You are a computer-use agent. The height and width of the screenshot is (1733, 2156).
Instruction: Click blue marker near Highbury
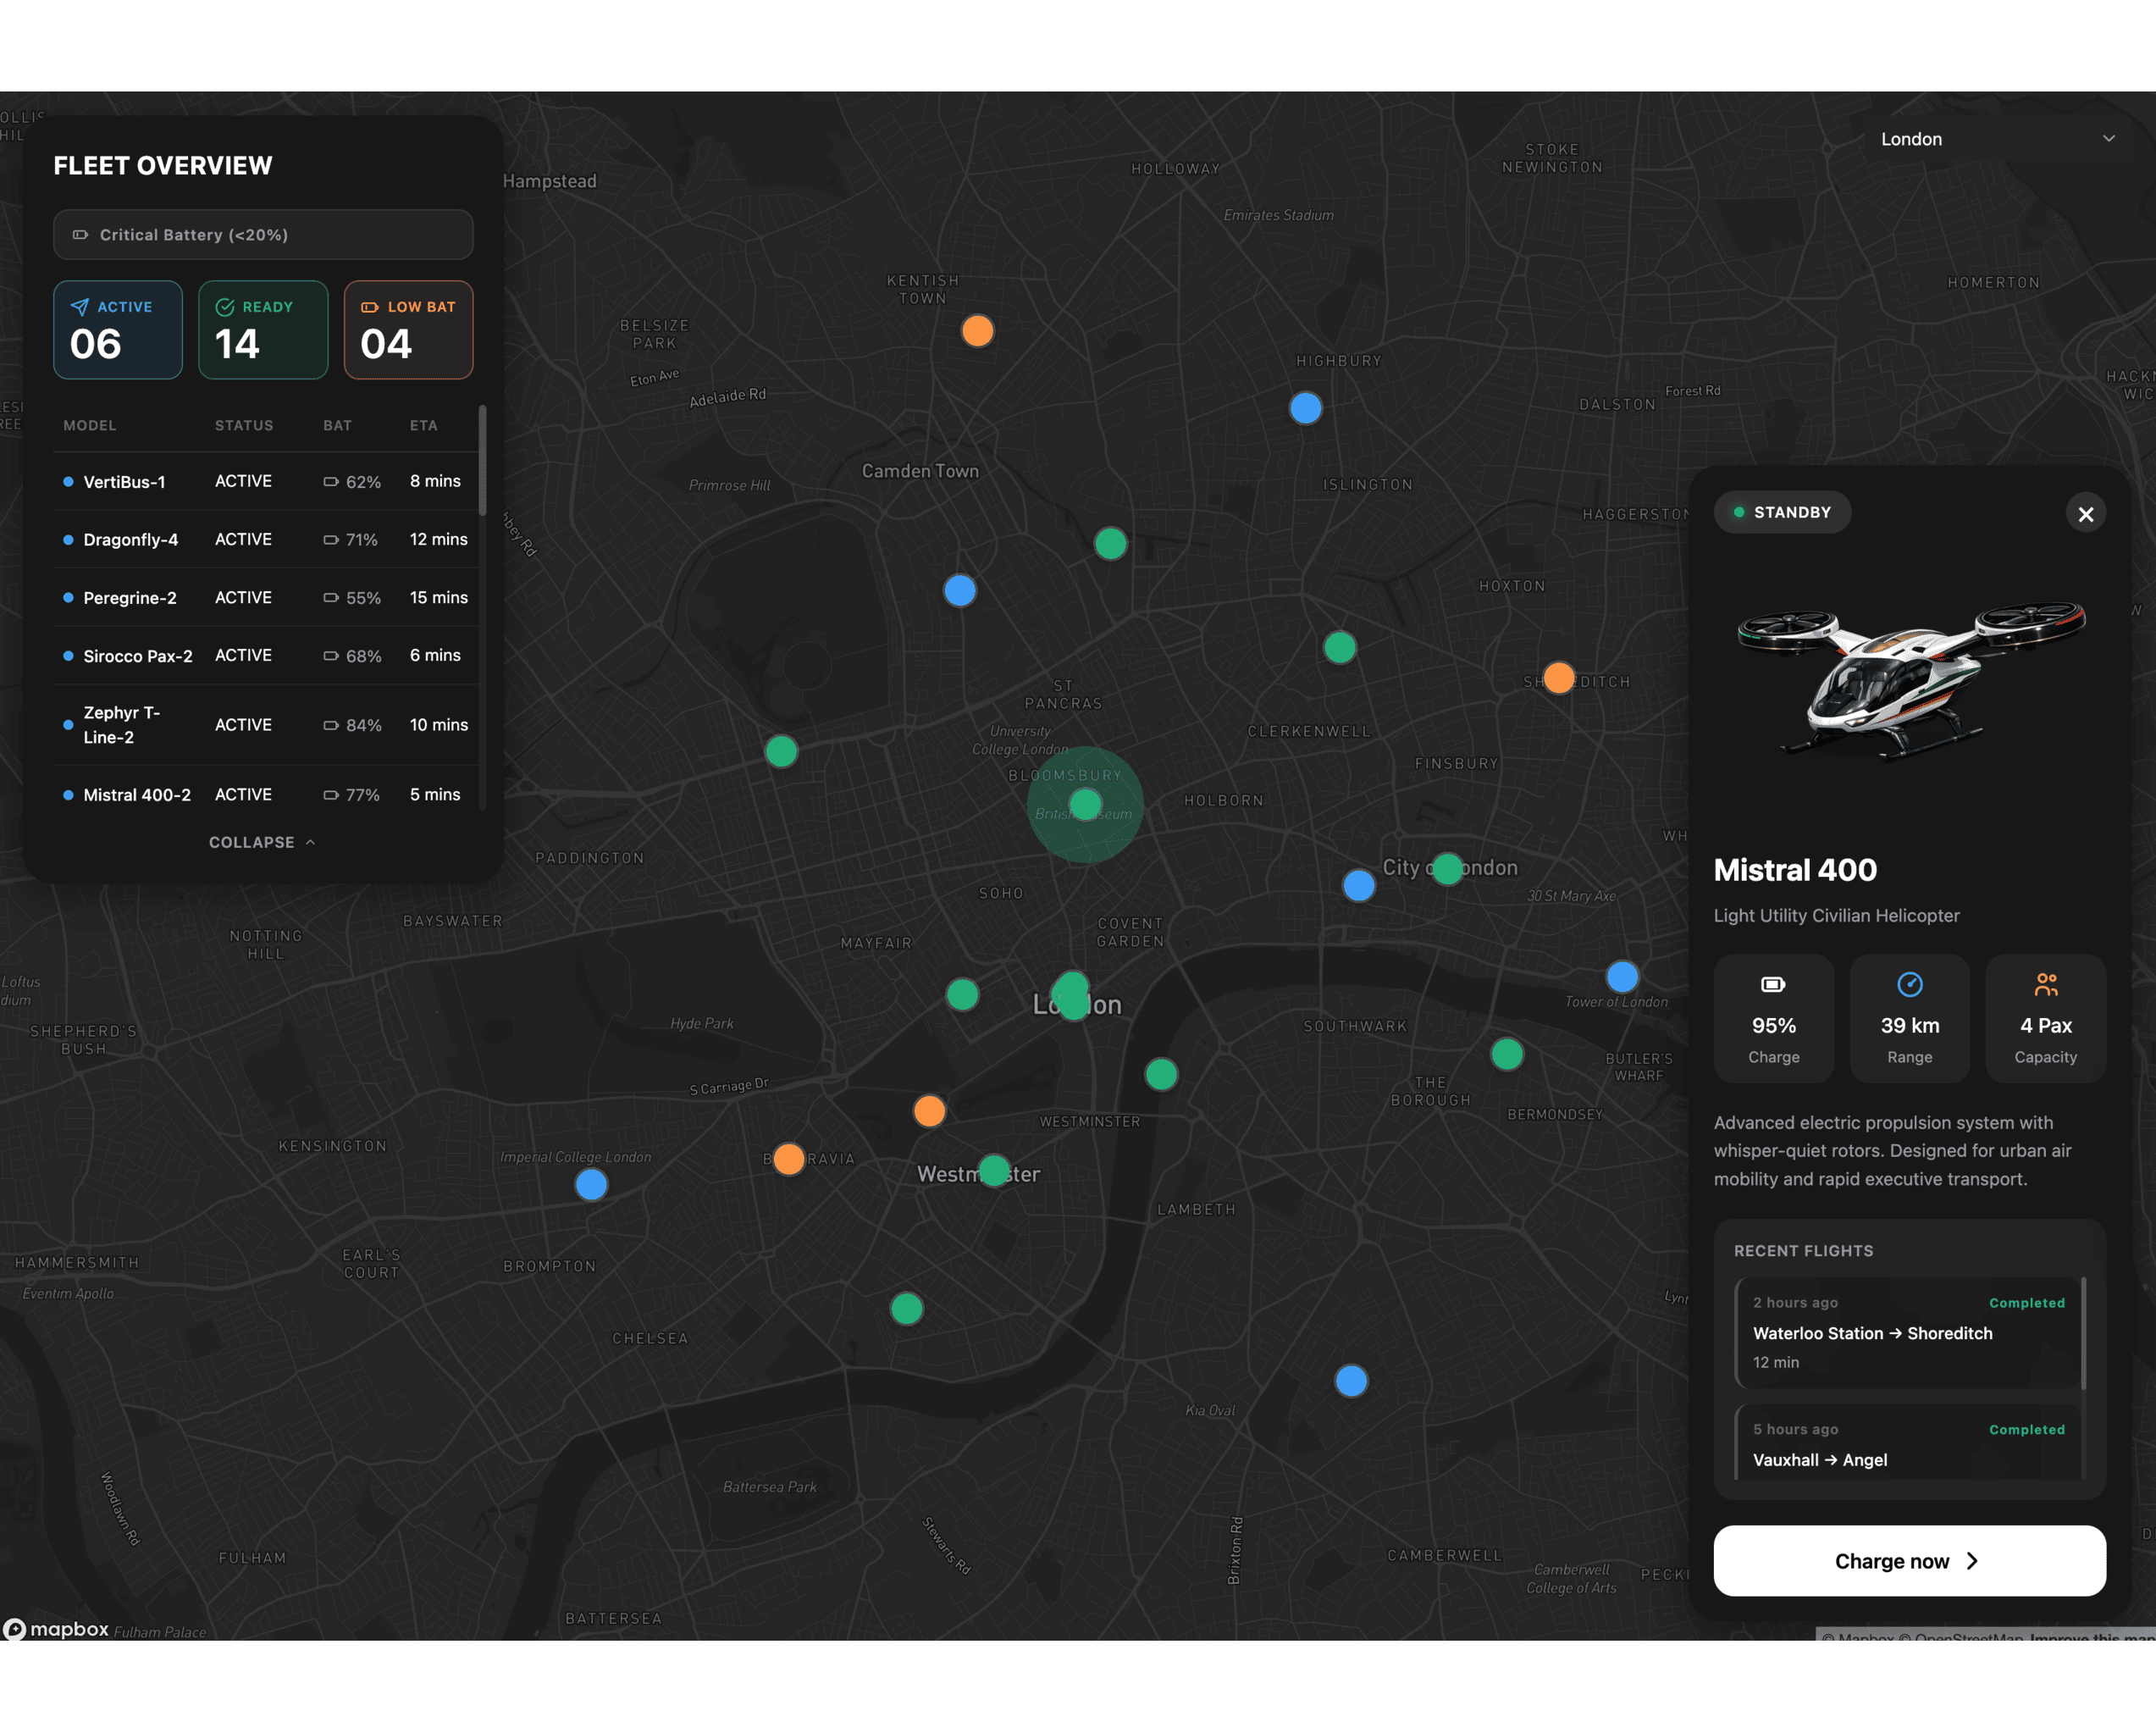1305,408
